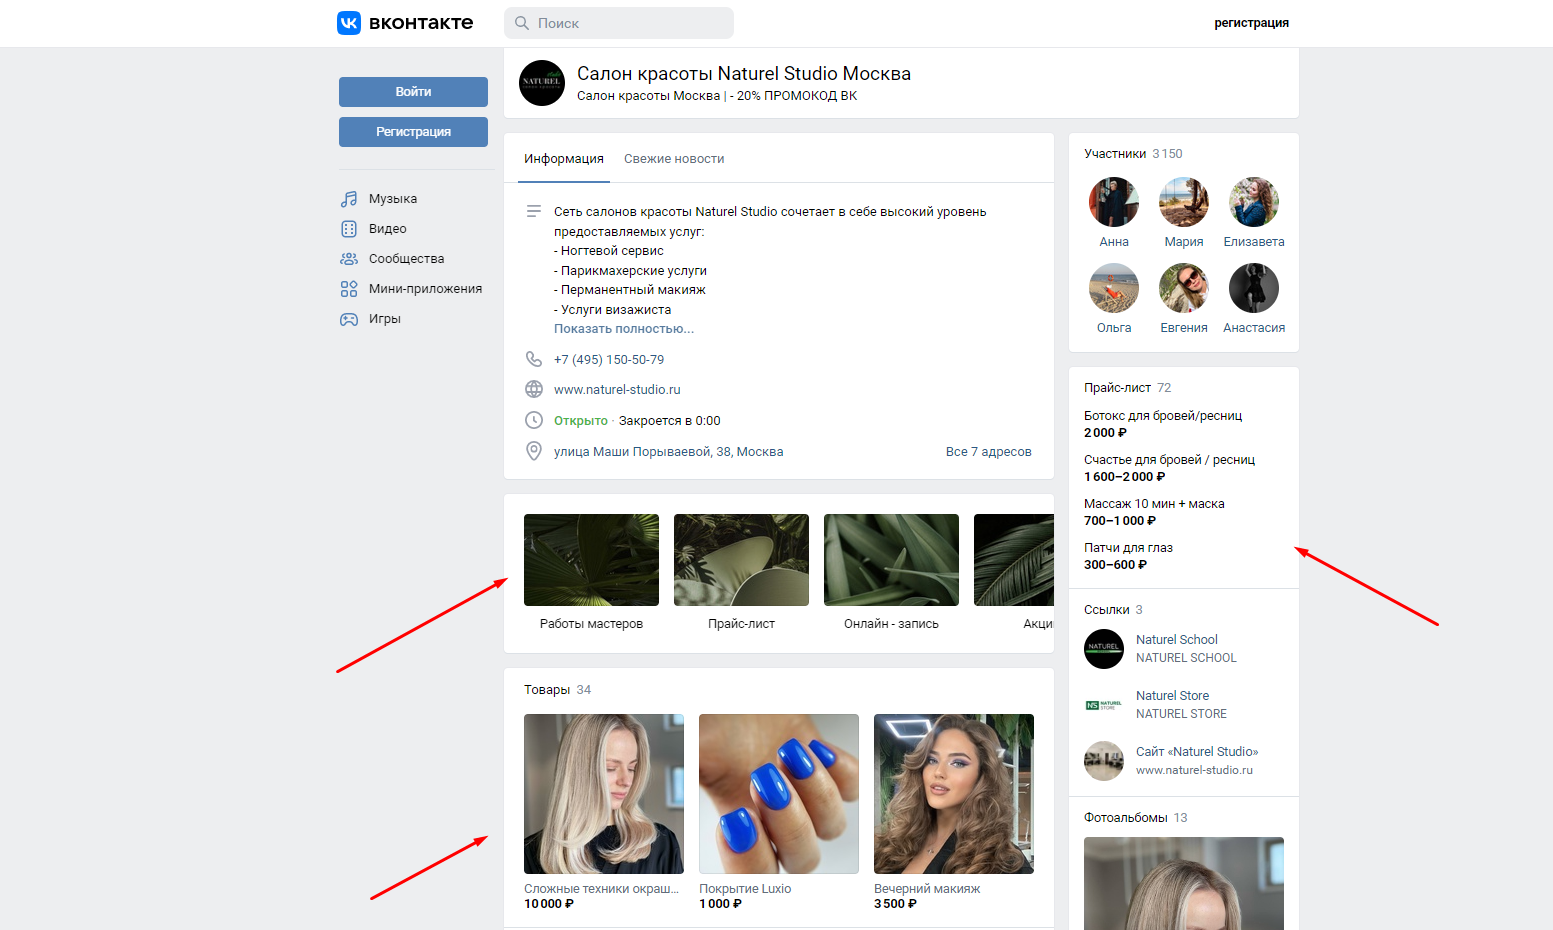This screenshot has width=1553, height=930.
Task: Click the Регистрация button in the sidebar
Action: tap(413, 132)
